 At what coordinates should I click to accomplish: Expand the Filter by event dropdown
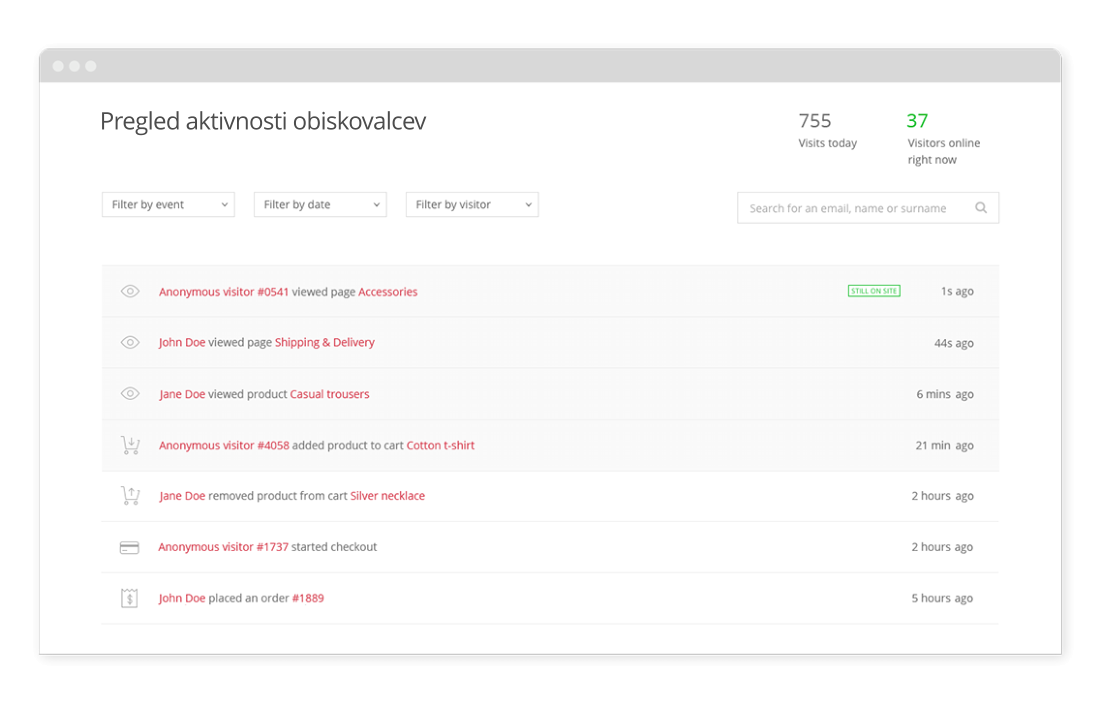[x=168, y=205]
